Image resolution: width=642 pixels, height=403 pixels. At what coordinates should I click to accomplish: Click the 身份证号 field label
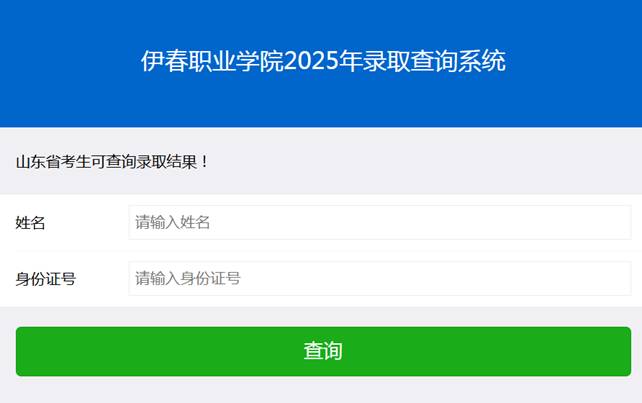[x=46, y=279]
